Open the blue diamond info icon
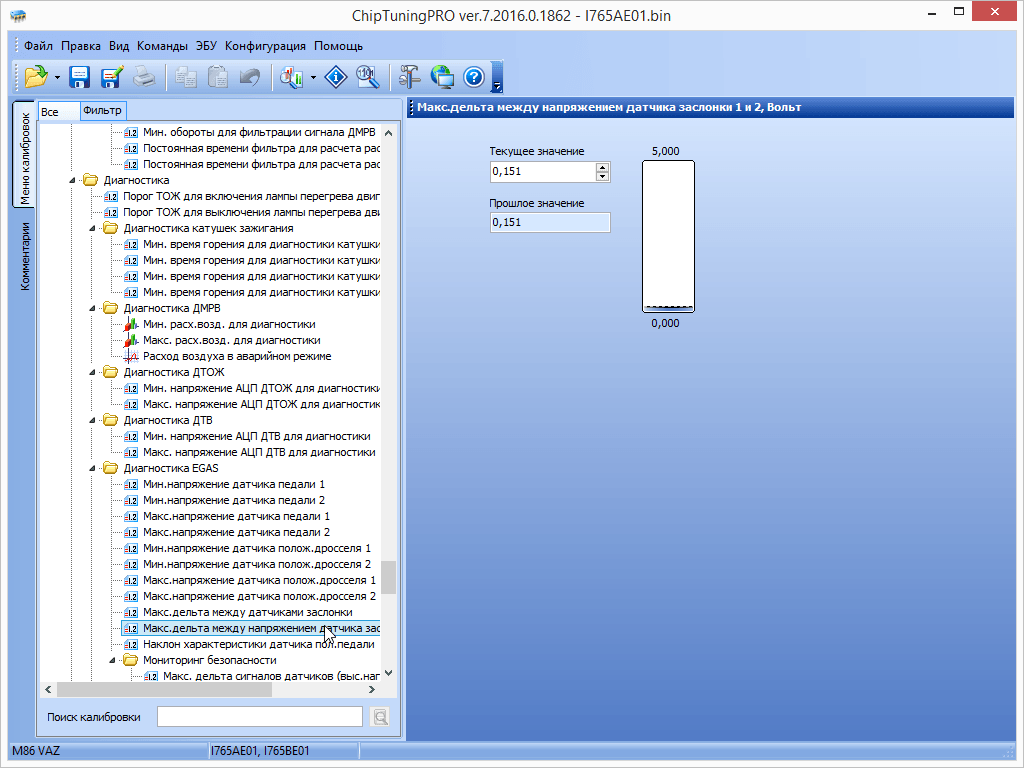1024x768 pixels. point(336,77)
